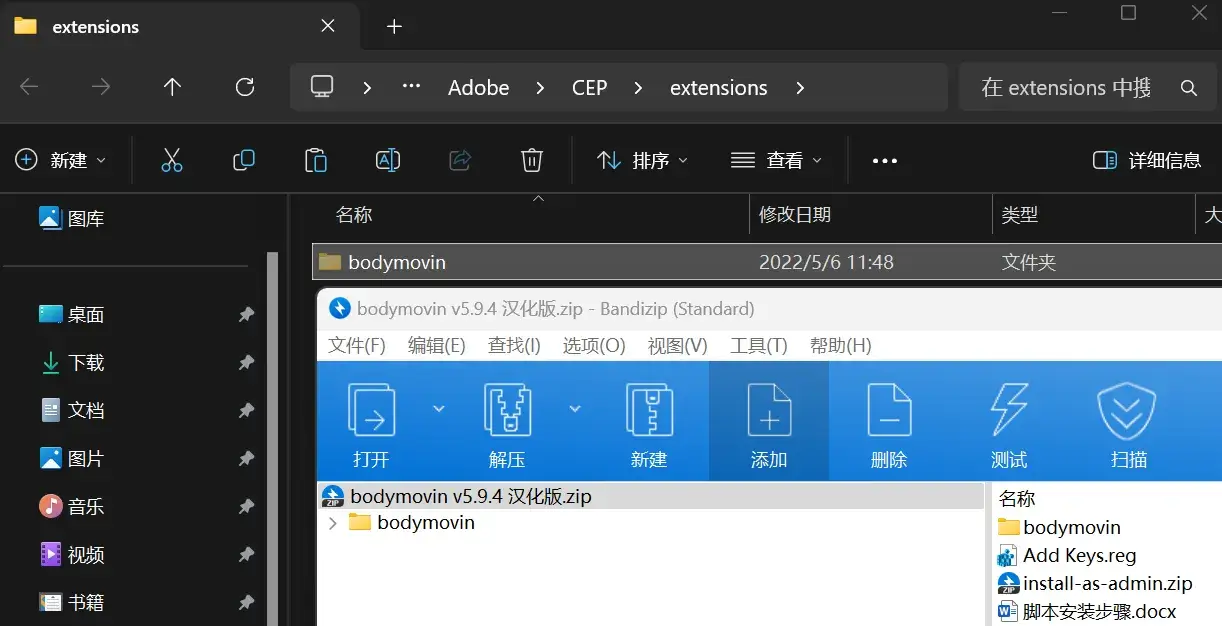1222x626 pixels.
Task: Expand the chevron after extensions in address bar
Action: [x=800, y=88]
